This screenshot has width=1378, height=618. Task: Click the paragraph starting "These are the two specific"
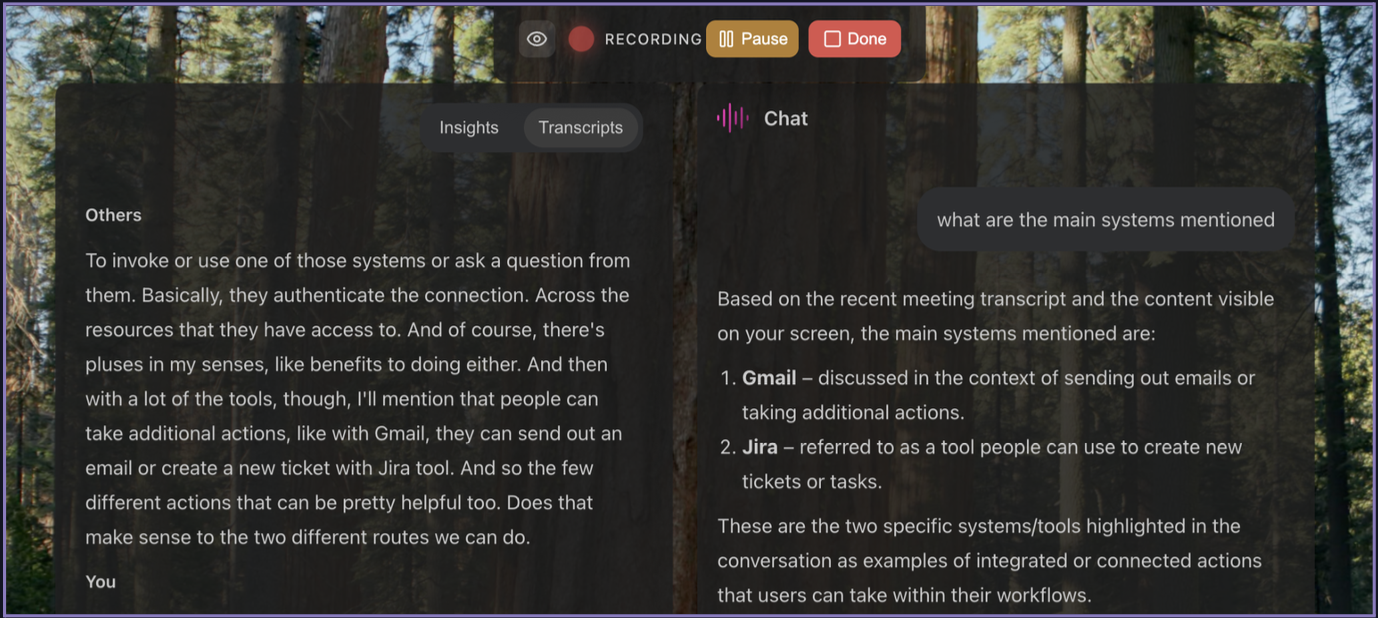tap(978, 526)
